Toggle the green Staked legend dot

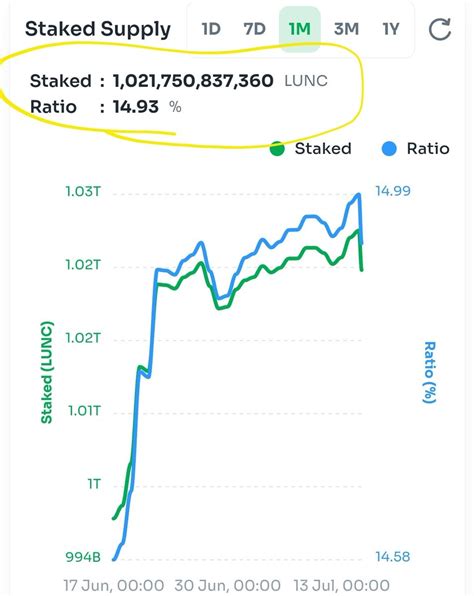[x=277, y=148]
